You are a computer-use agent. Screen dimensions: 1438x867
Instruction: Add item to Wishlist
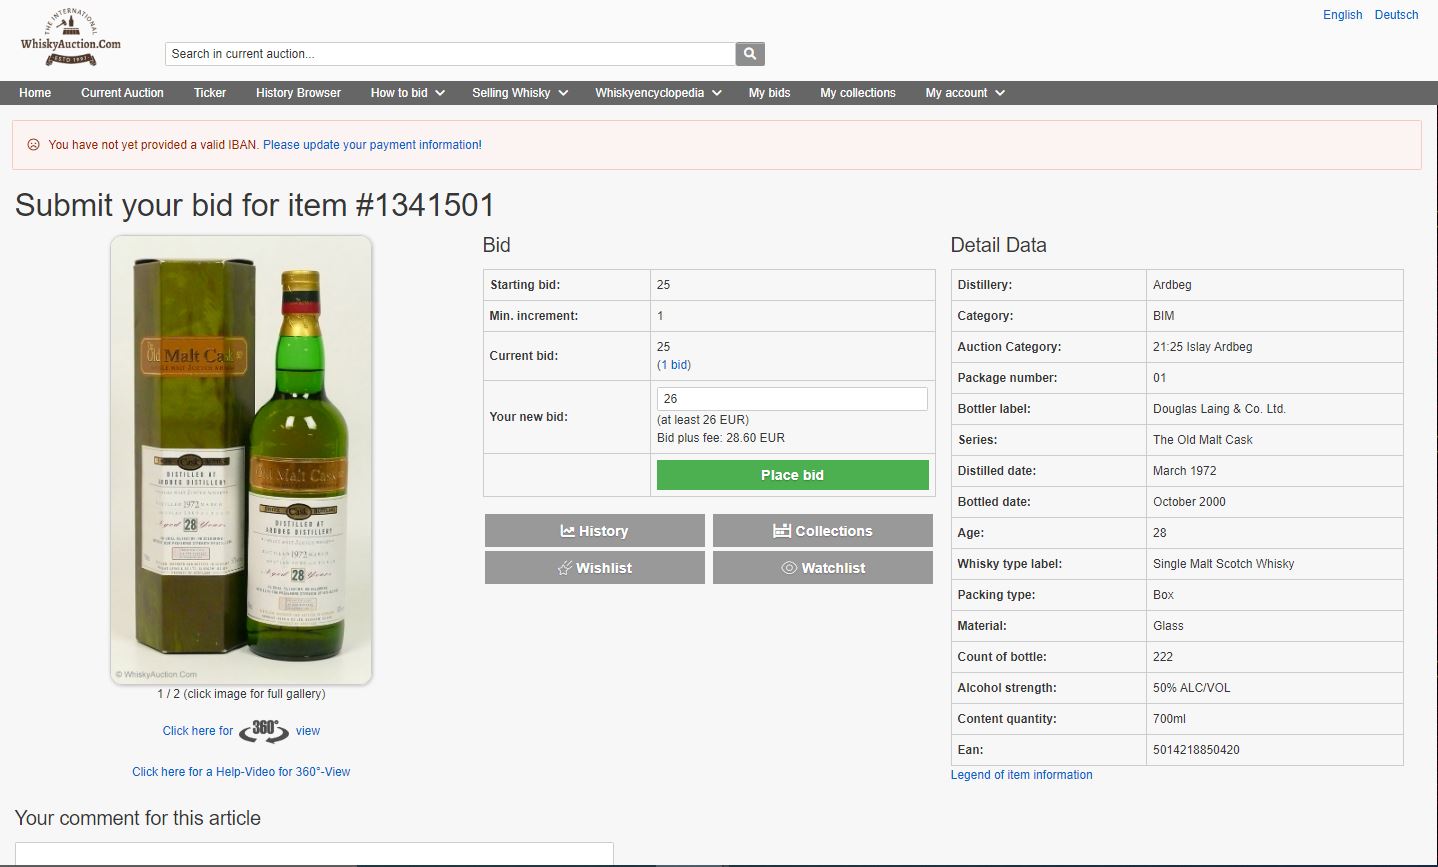(595, 568)
